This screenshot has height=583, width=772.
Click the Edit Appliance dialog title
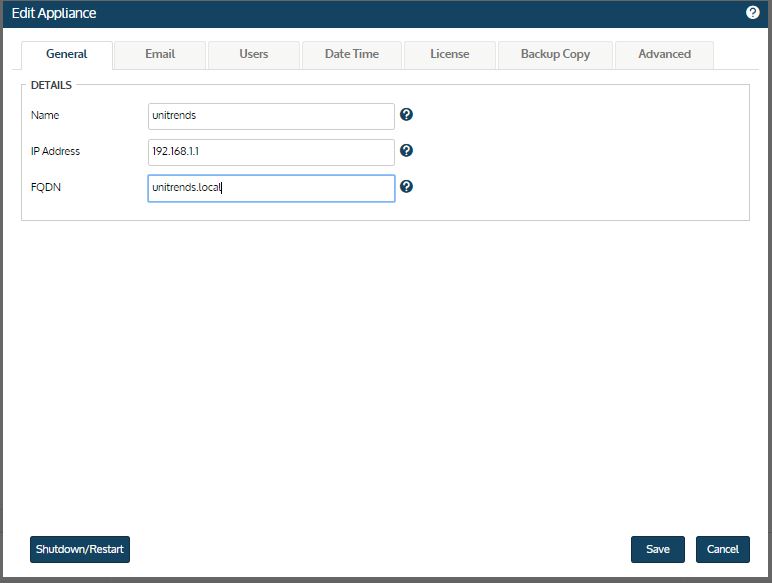tap(54, 13)
